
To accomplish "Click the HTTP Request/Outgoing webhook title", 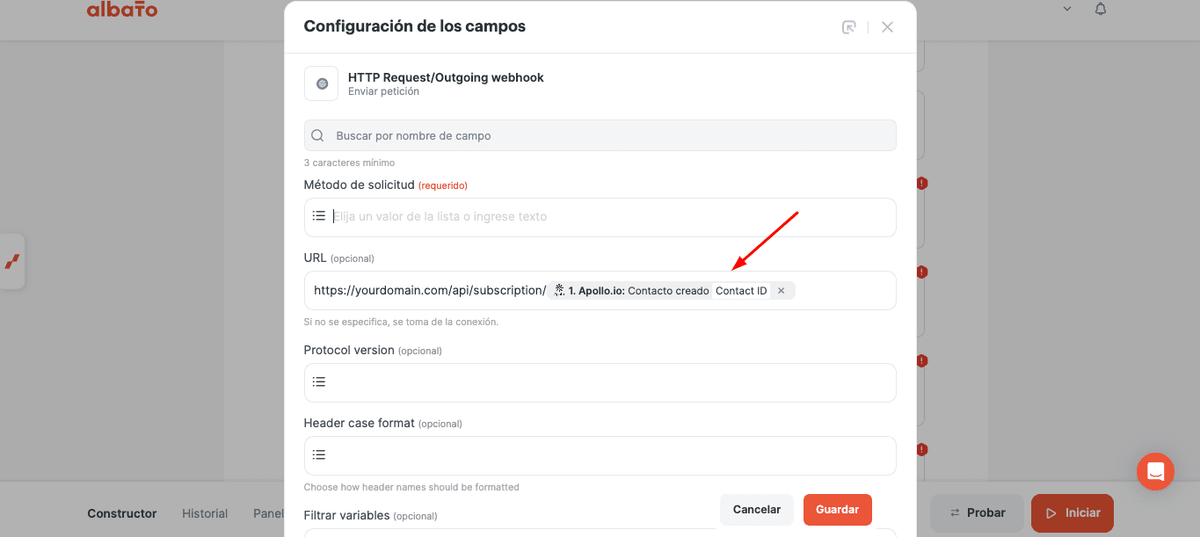I will pos(446,77).
